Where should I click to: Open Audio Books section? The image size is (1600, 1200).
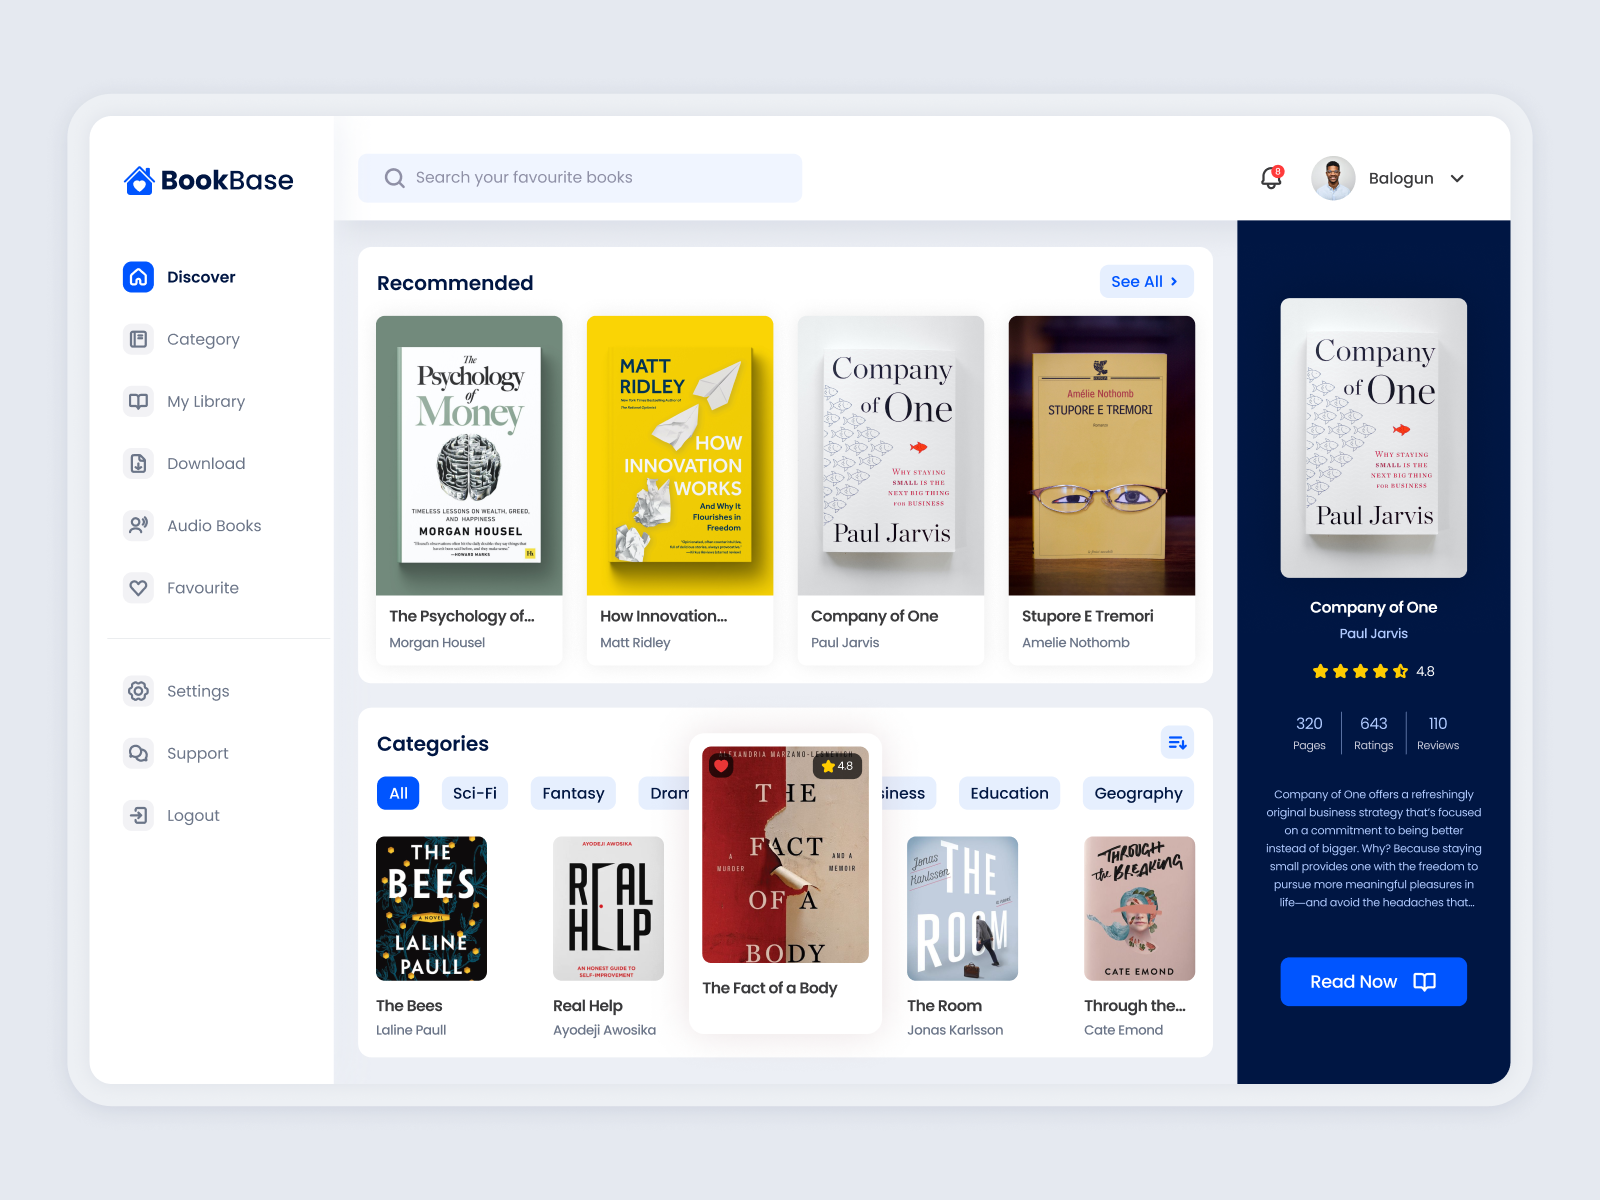(x=139, y=525)
